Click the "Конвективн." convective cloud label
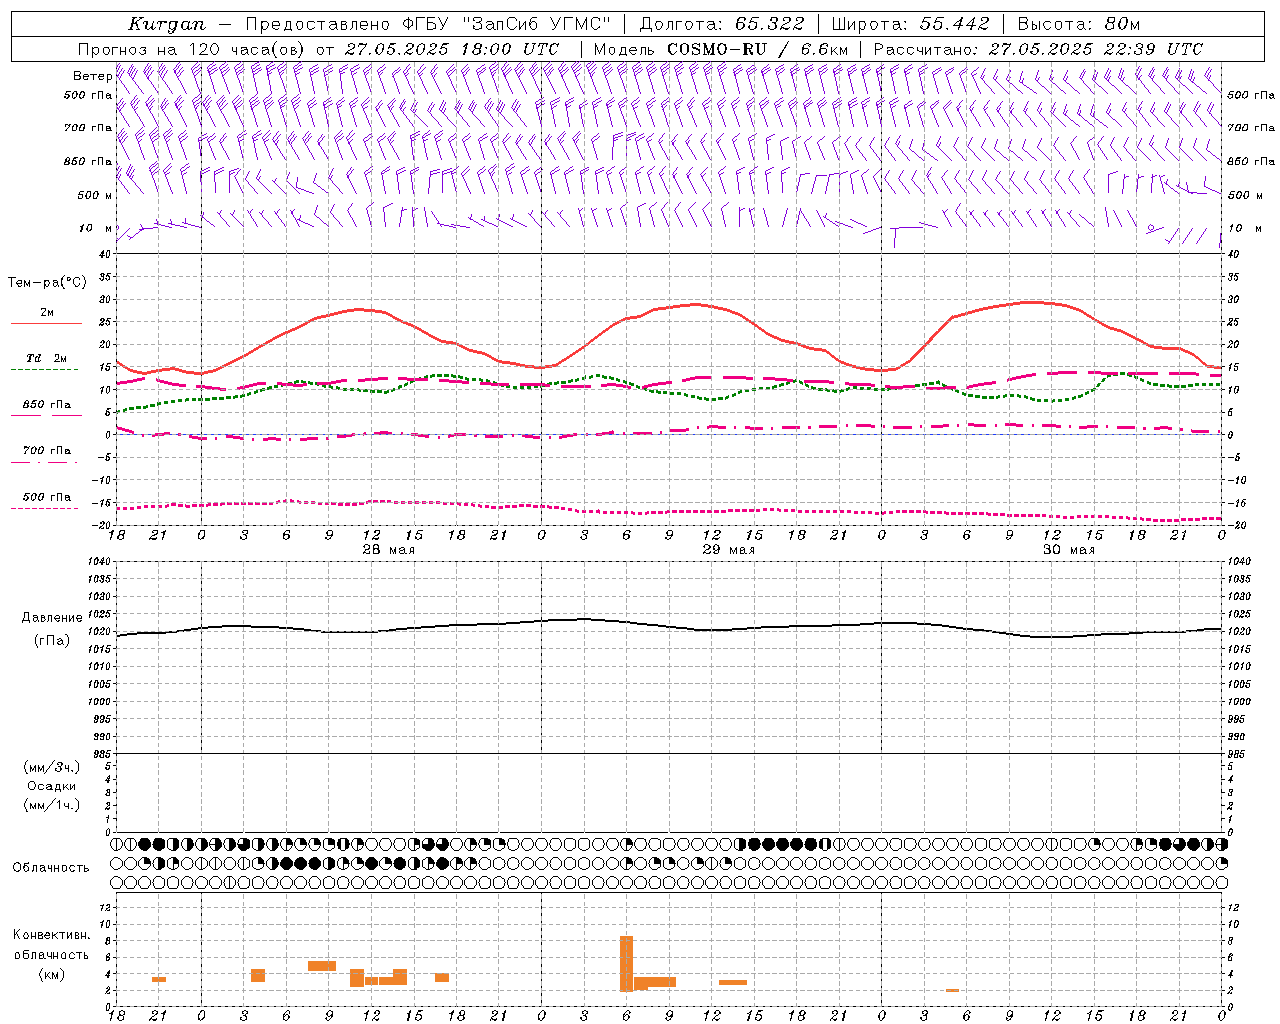 pos(52,935)
